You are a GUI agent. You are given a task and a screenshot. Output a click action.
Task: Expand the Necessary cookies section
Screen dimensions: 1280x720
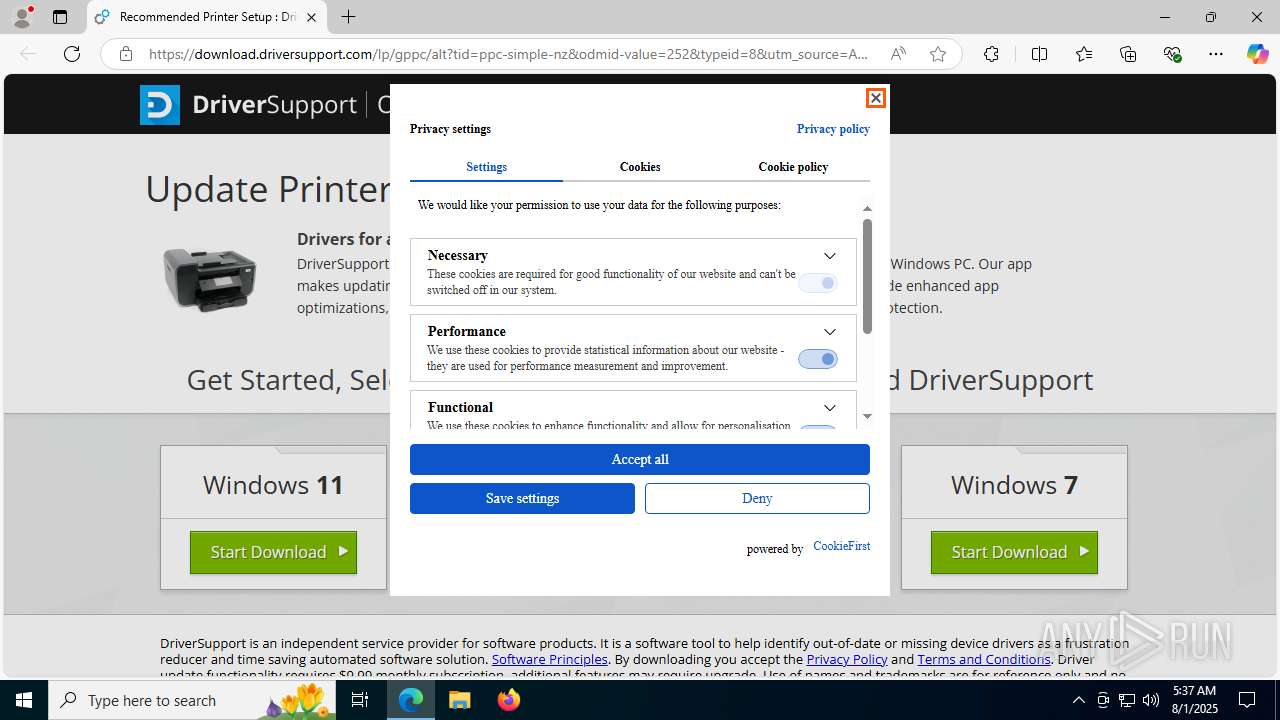(x=829, y=256)
